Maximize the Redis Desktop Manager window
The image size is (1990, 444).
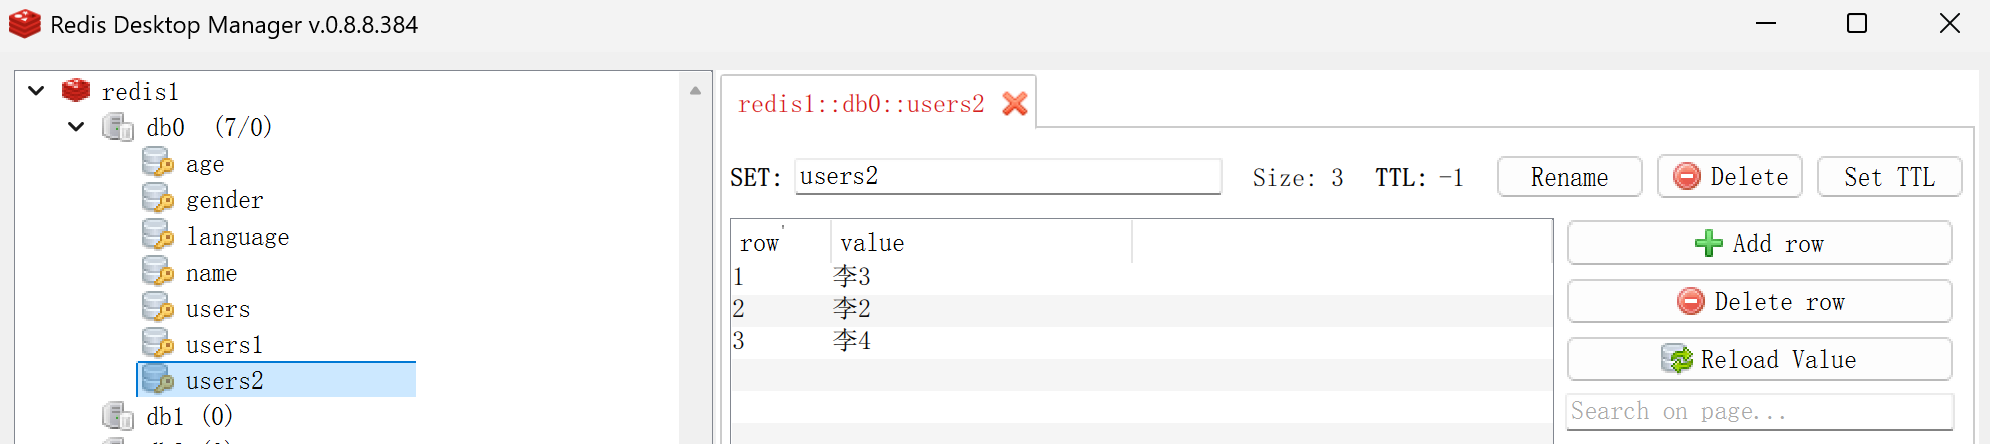point(1857,23)
